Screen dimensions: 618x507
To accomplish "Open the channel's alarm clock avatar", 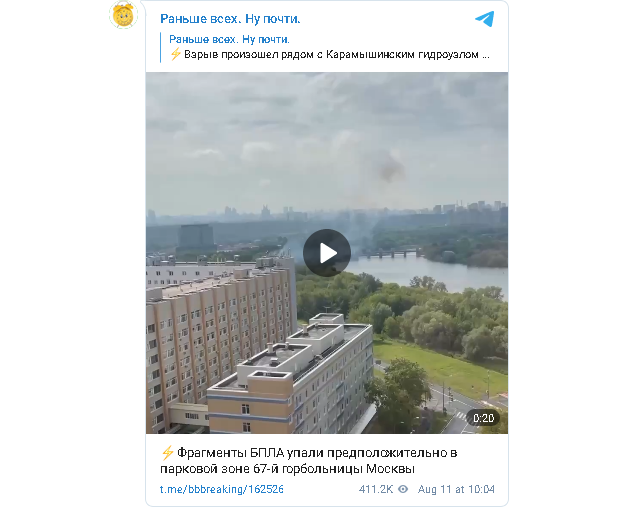I will click(x=123, y=15).
